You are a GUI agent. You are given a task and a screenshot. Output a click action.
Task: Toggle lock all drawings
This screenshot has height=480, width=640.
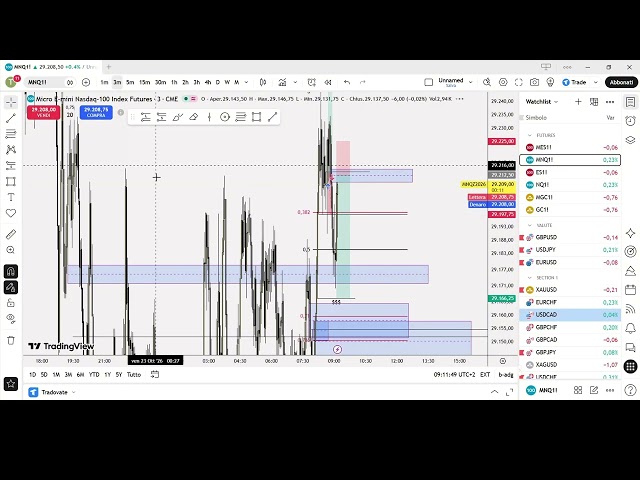click(x=11, y=302)
